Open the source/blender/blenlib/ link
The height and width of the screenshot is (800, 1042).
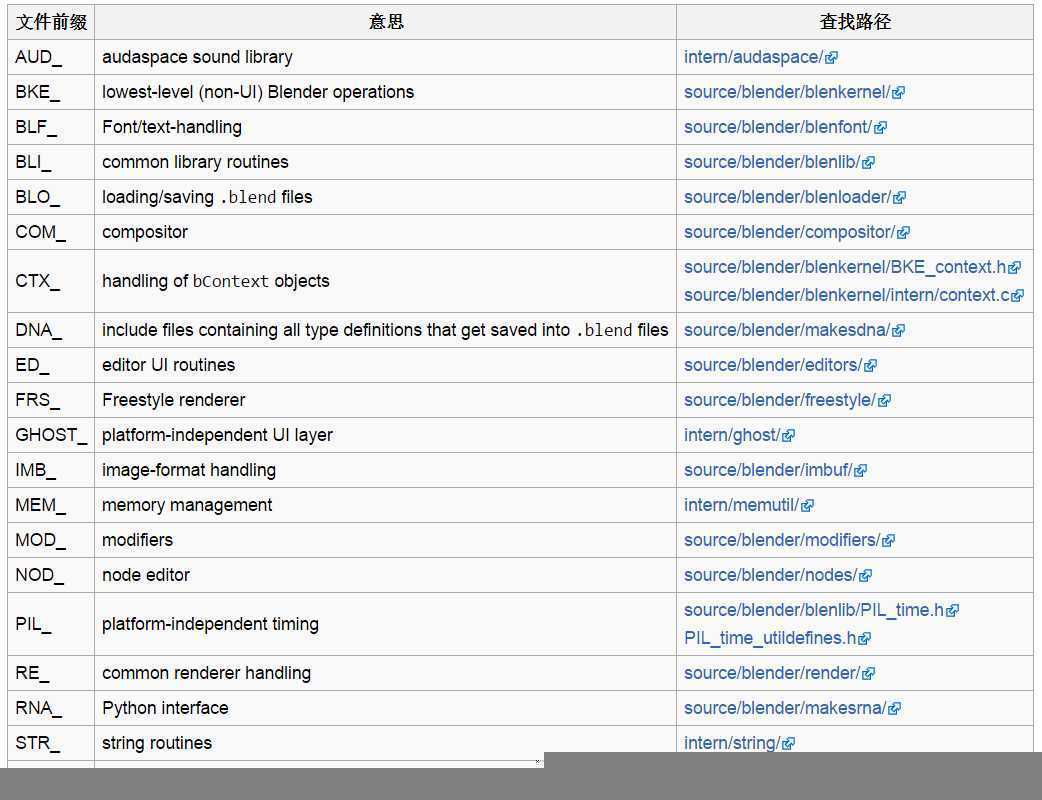coord(772,162)
